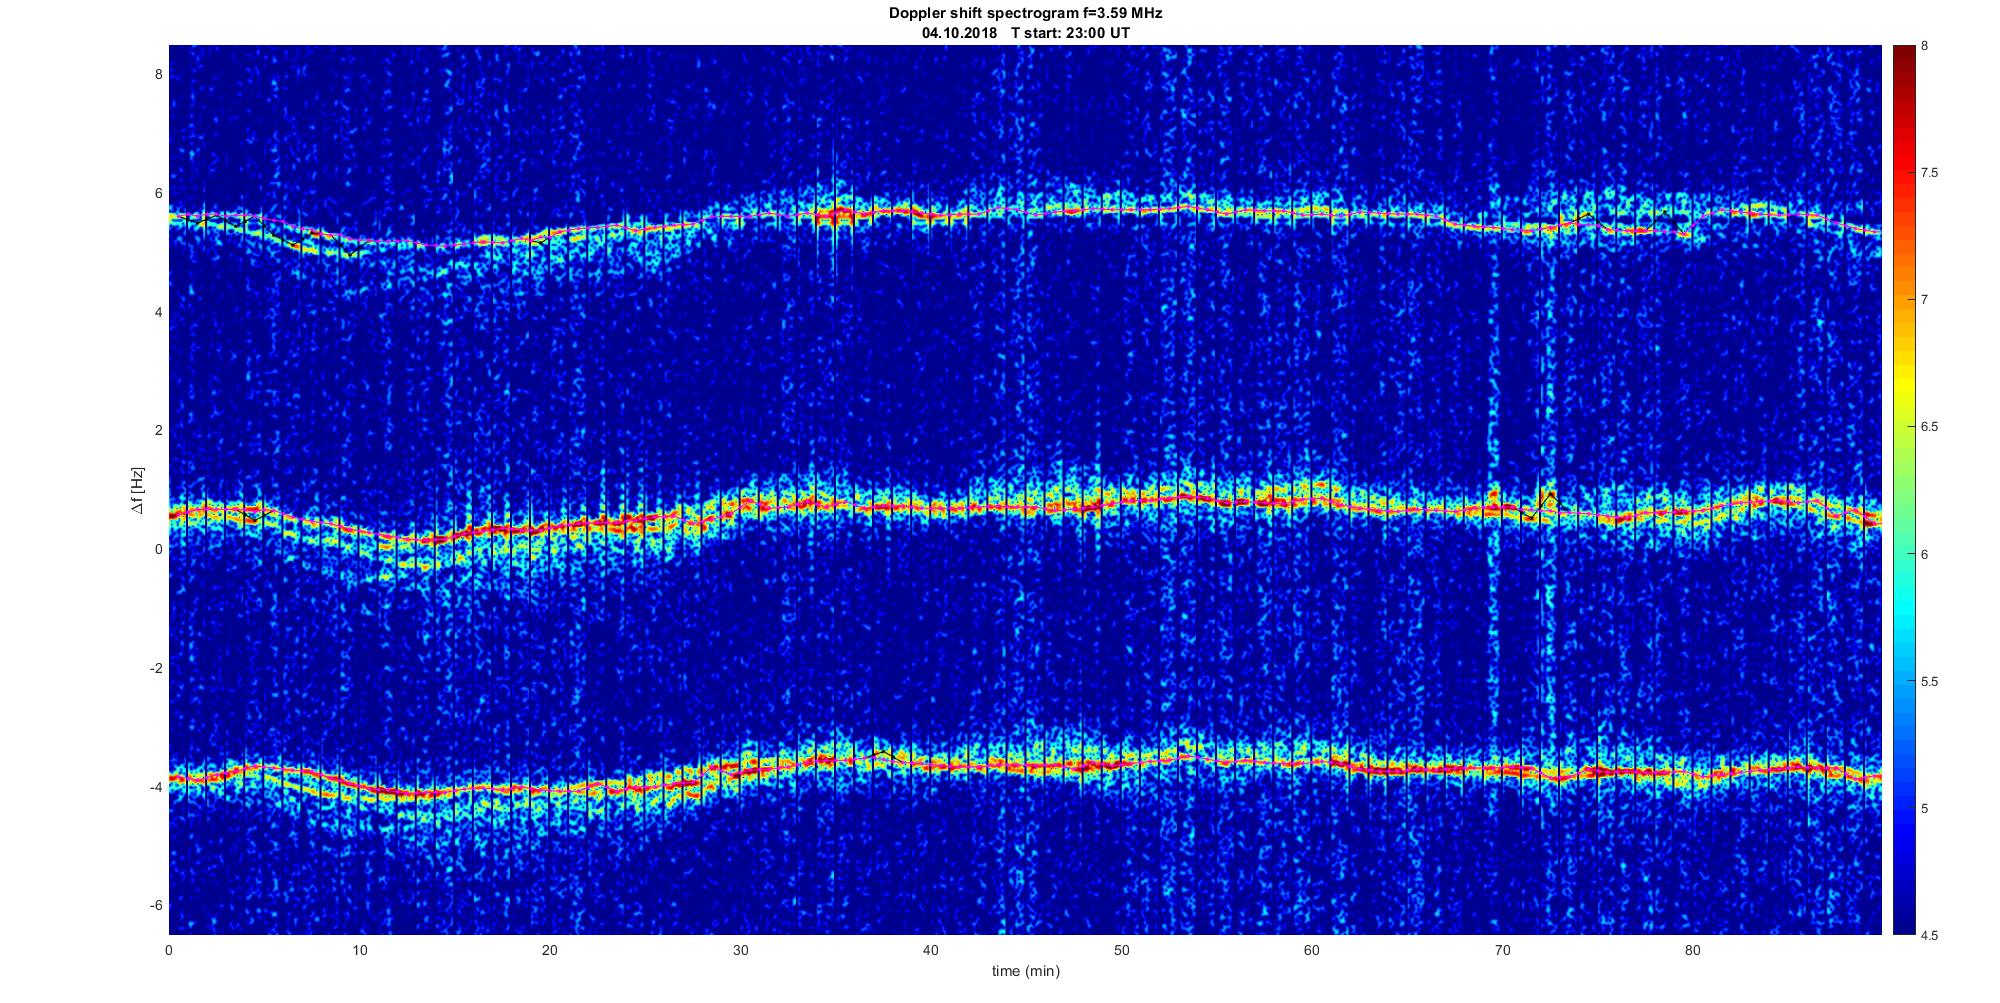Click the x-axis tick label '20'
The width and height of the screenshot is (2000, 1003).
click(550, 950)
